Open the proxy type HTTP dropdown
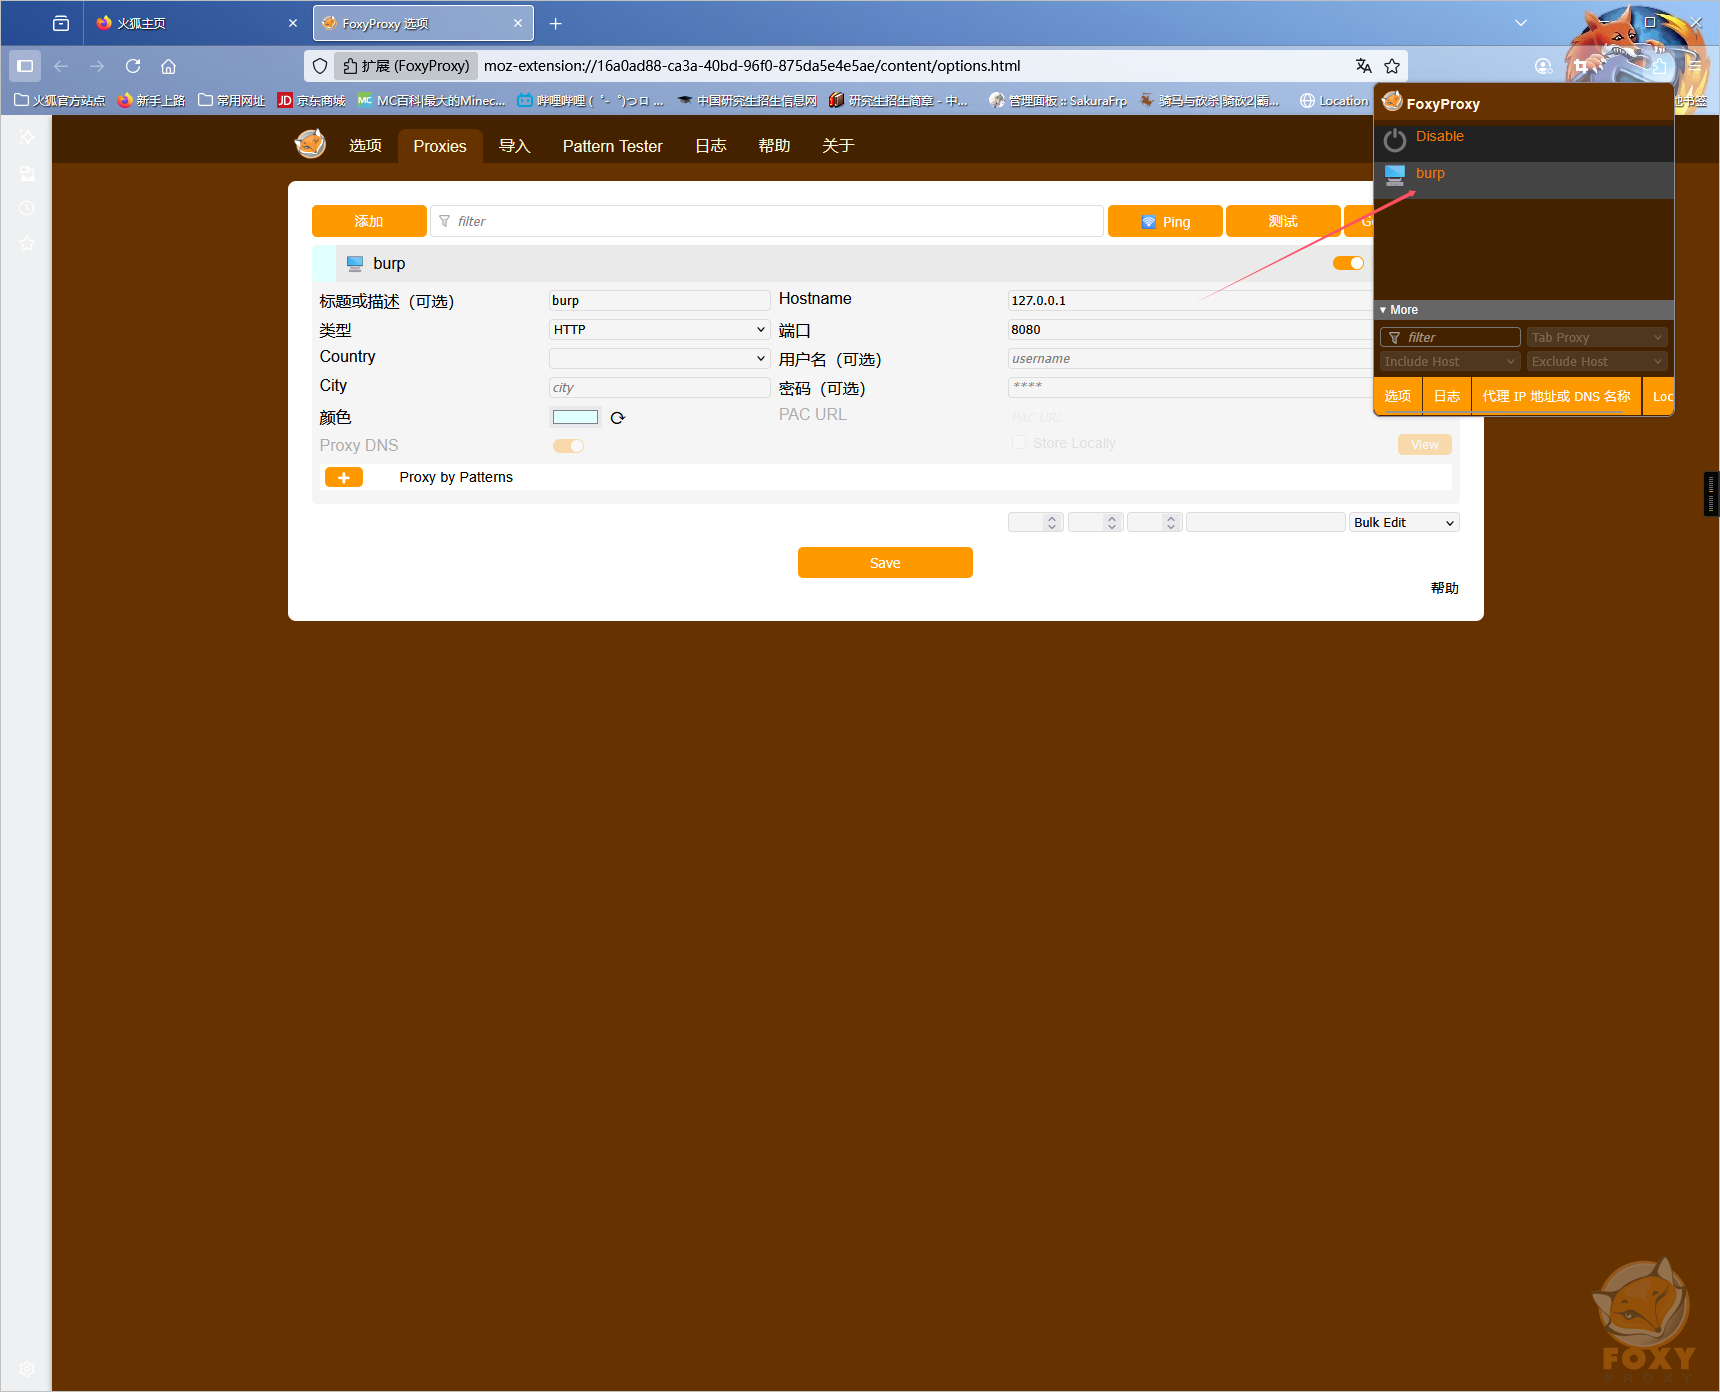The width and height of the screenshot is (1720, 1392). click(659, 330)
